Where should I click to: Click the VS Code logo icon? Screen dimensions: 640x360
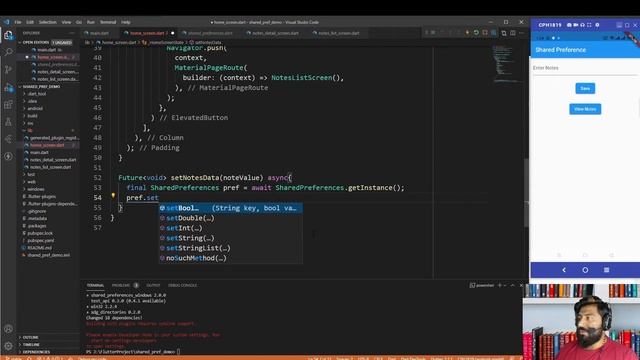pos(7,22)
